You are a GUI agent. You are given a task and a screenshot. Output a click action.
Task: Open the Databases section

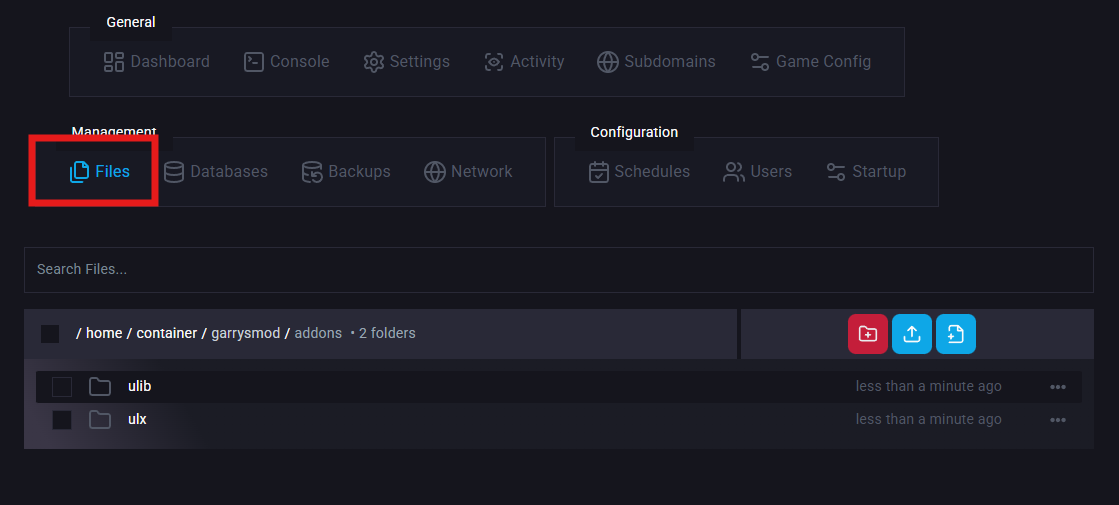pos(216,172)
